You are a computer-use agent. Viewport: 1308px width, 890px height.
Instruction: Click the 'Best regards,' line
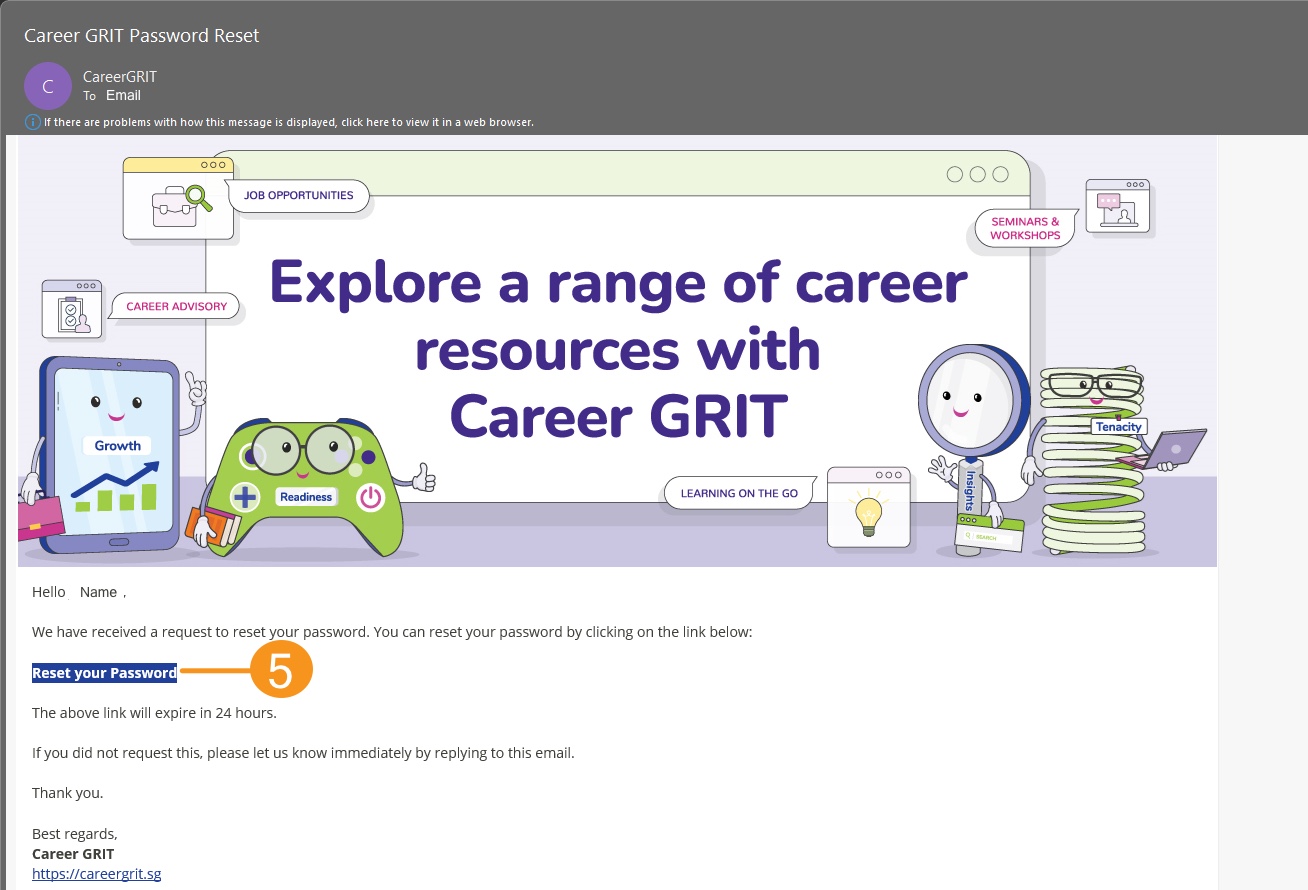click(x=75, y=834)
